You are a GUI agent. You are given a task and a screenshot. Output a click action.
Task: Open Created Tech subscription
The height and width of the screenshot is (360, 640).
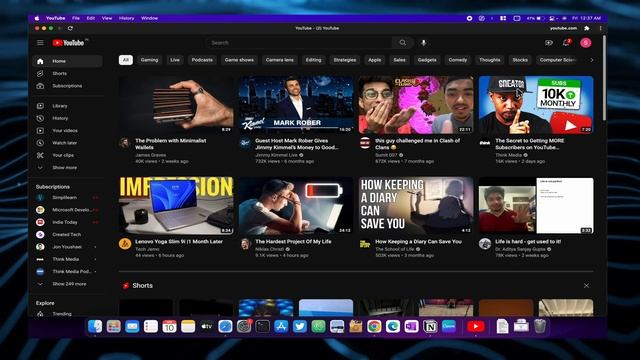coord(67,235)
